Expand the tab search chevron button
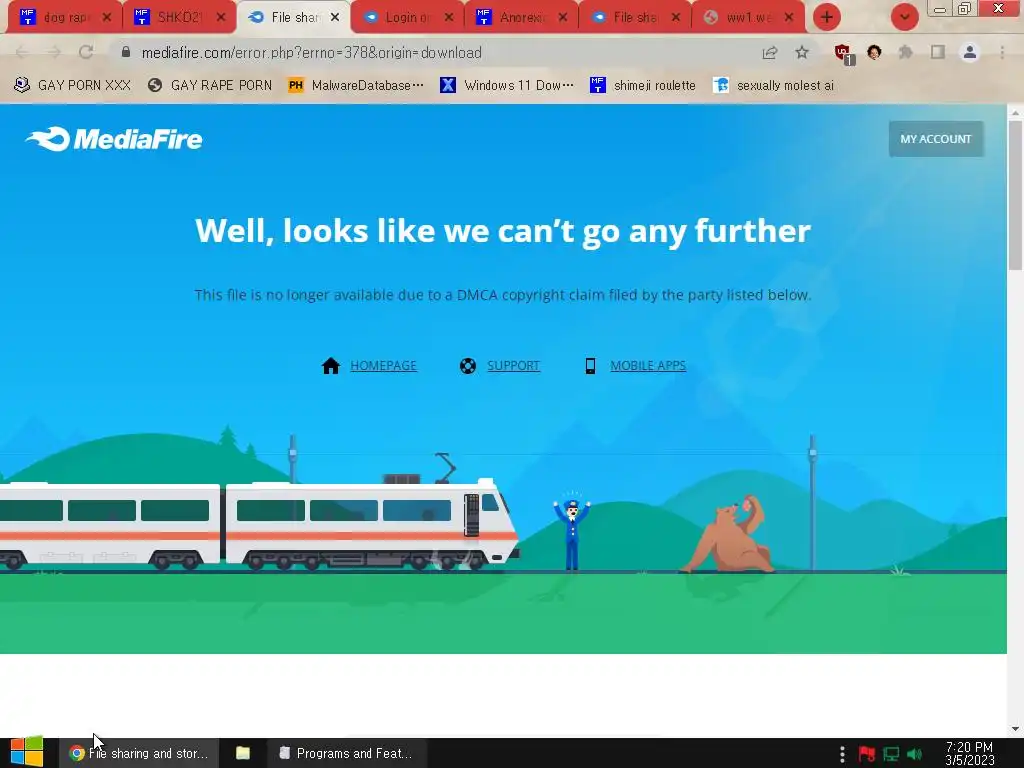Screen dimensions: 1024x768 pyautogui.click(x=904, y=17)
